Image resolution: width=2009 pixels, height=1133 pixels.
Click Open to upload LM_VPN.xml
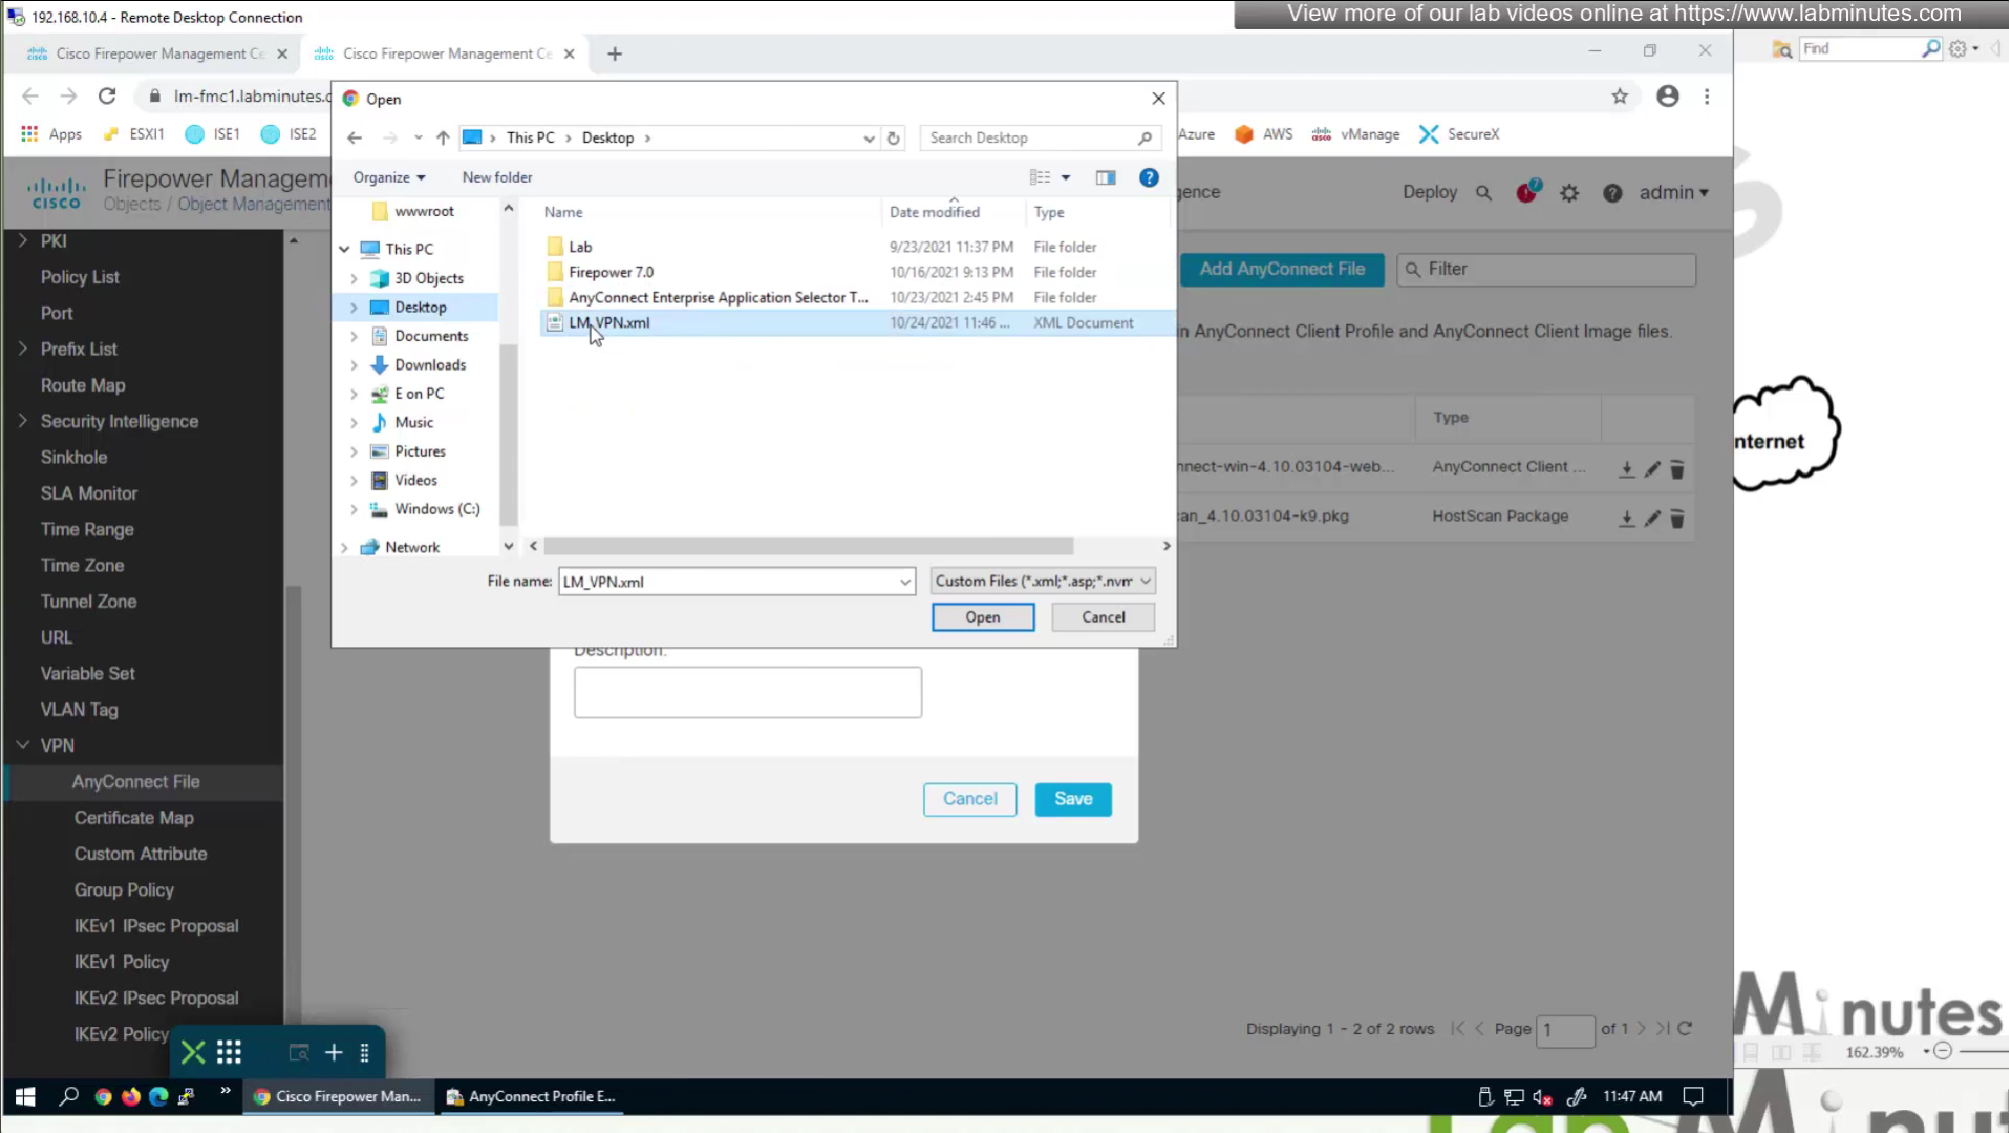pos(982,618)
